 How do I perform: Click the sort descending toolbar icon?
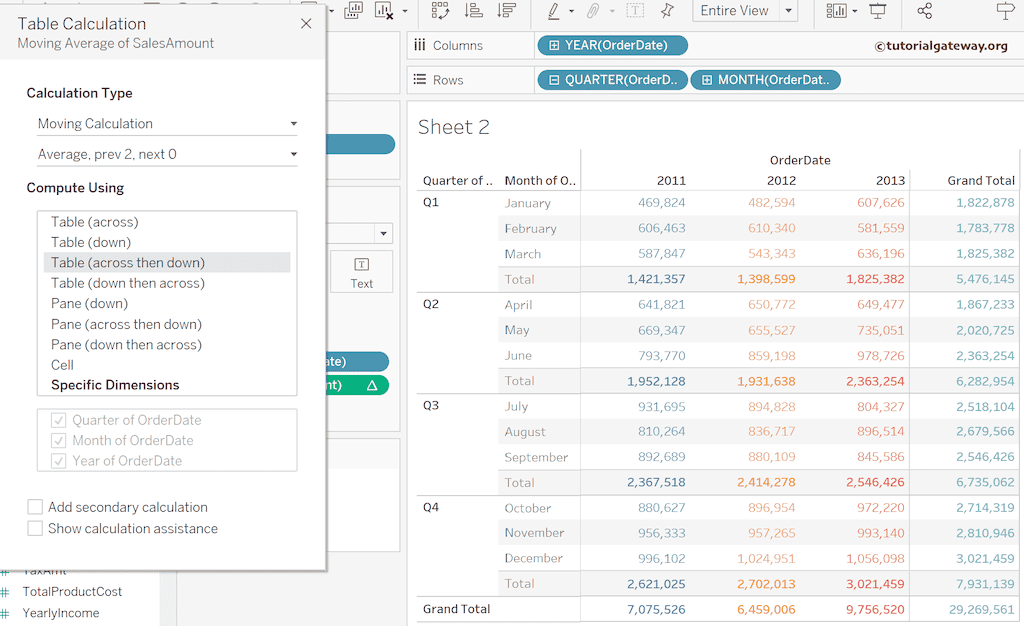[506, 10]
